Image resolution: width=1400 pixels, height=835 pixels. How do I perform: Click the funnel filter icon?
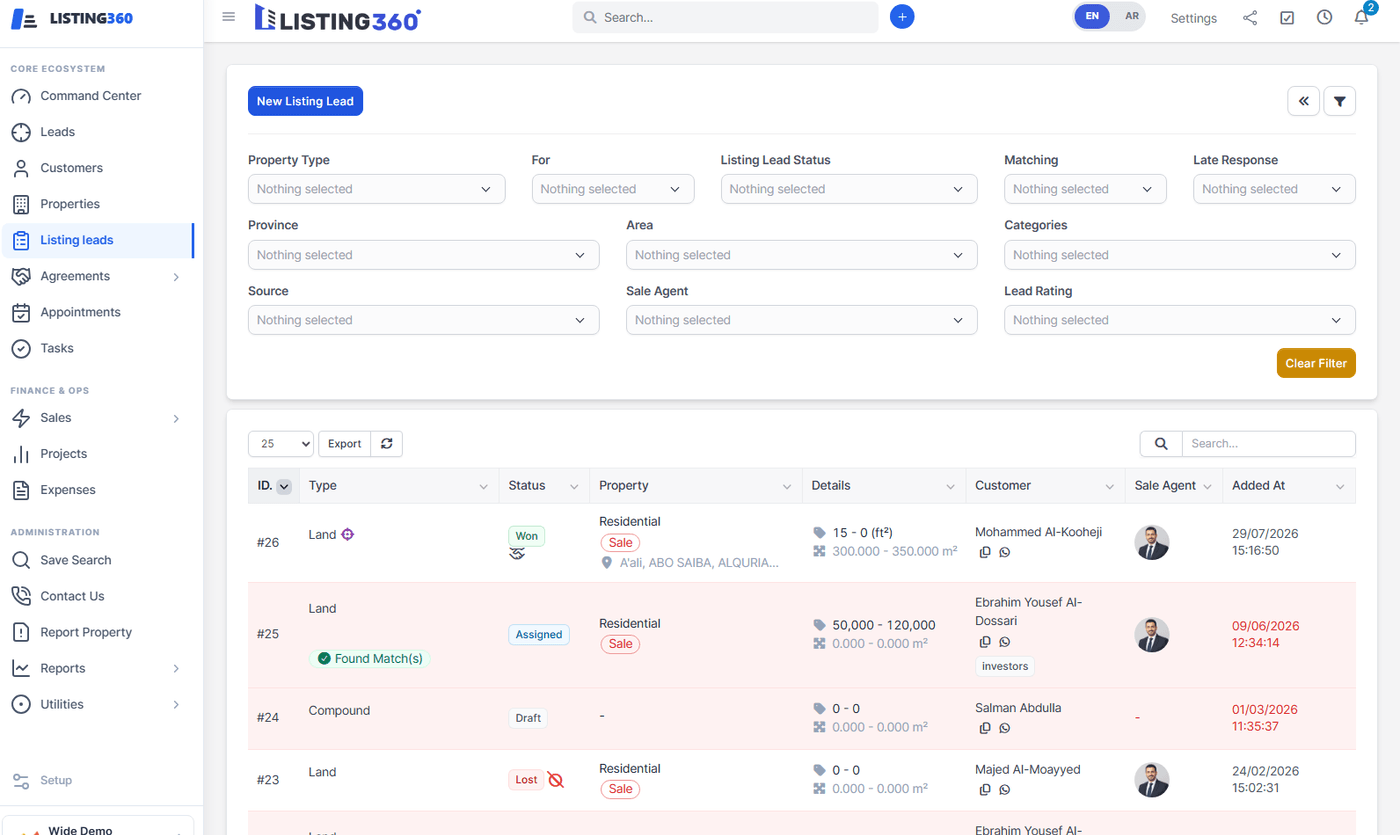click(x=1339, y=101)
